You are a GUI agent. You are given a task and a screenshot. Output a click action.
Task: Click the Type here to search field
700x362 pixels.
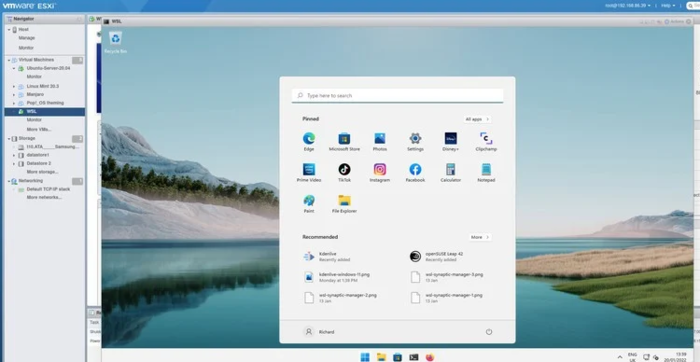(397, 96)
